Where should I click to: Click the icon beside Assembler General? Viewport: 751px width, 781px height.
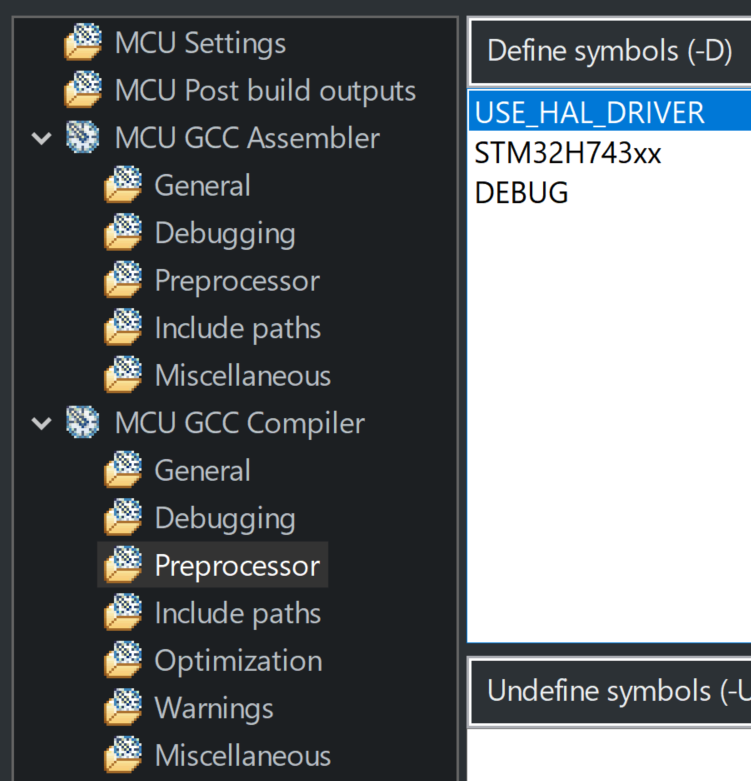click(x=124, y=185)
